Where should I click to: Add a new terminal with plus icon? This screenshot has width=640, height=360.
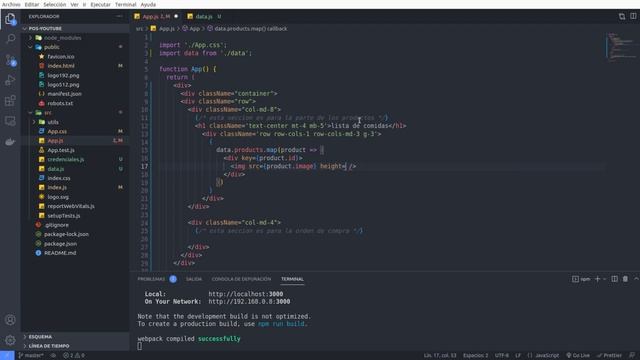pyautogui.click(x=598, y=279)
